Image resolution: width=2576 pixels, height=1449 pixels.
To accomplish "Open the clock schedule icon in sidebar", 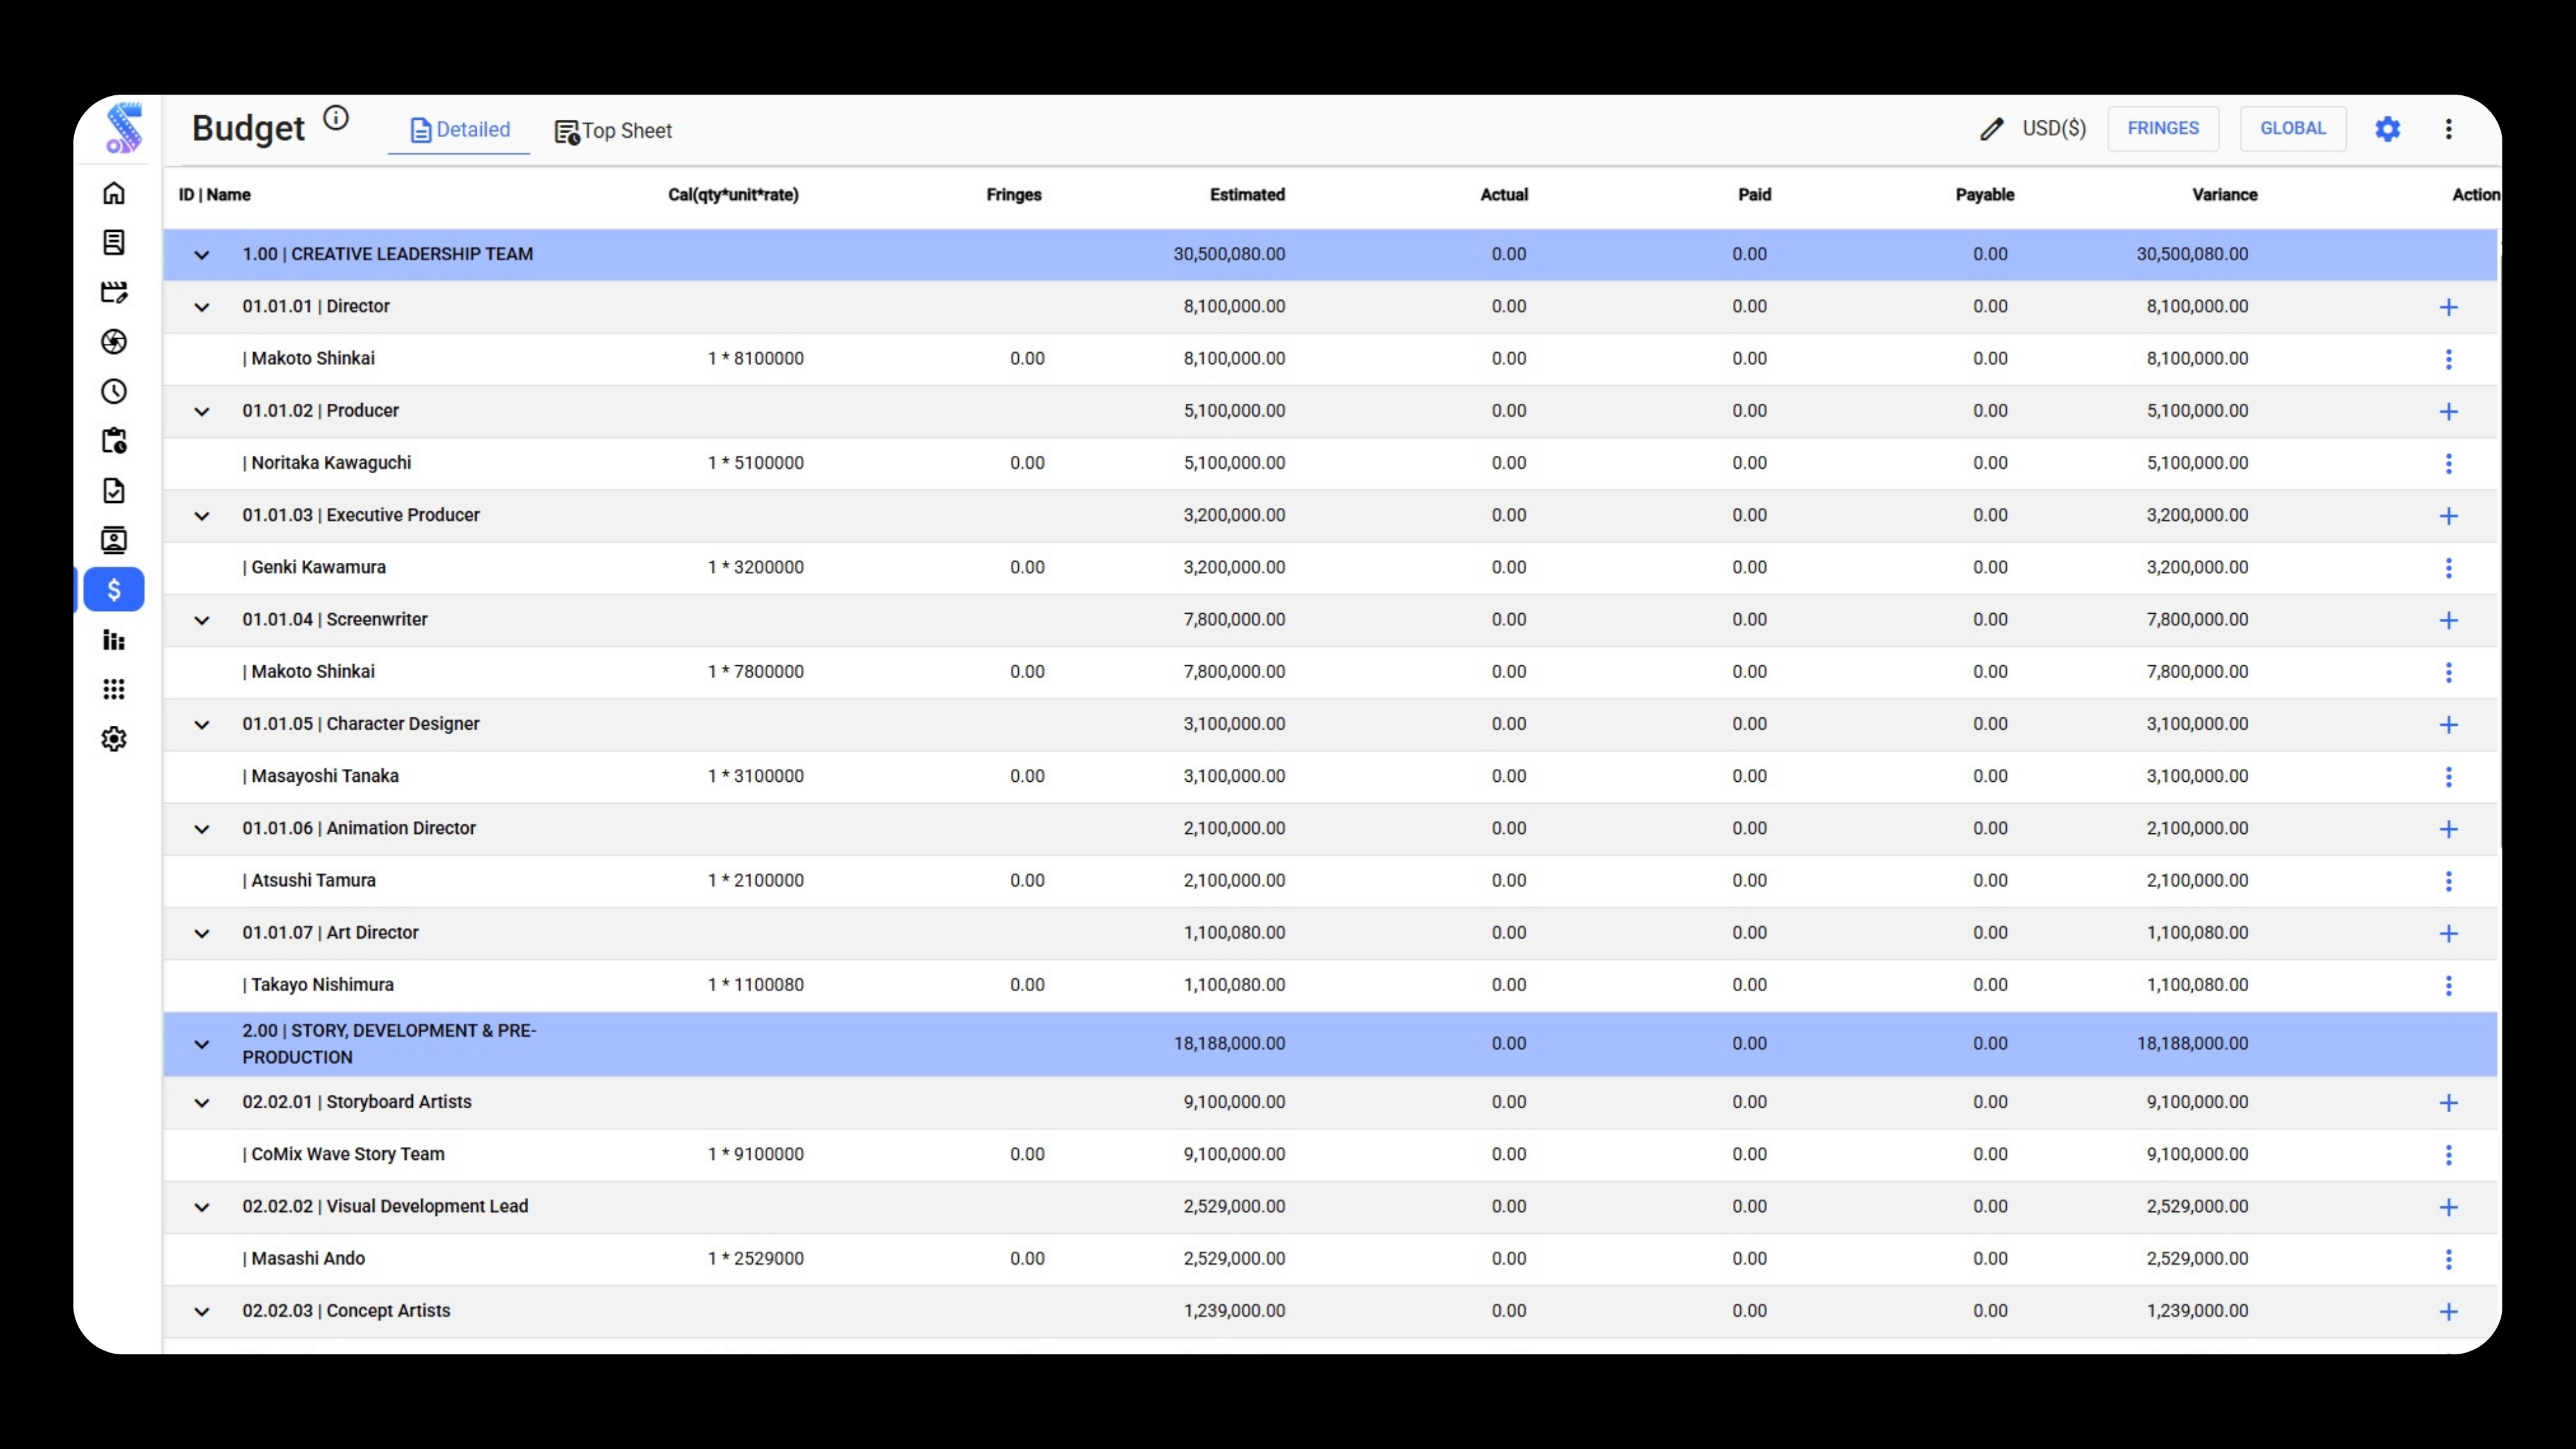I will pyautogui.click(x=115, y=392).
